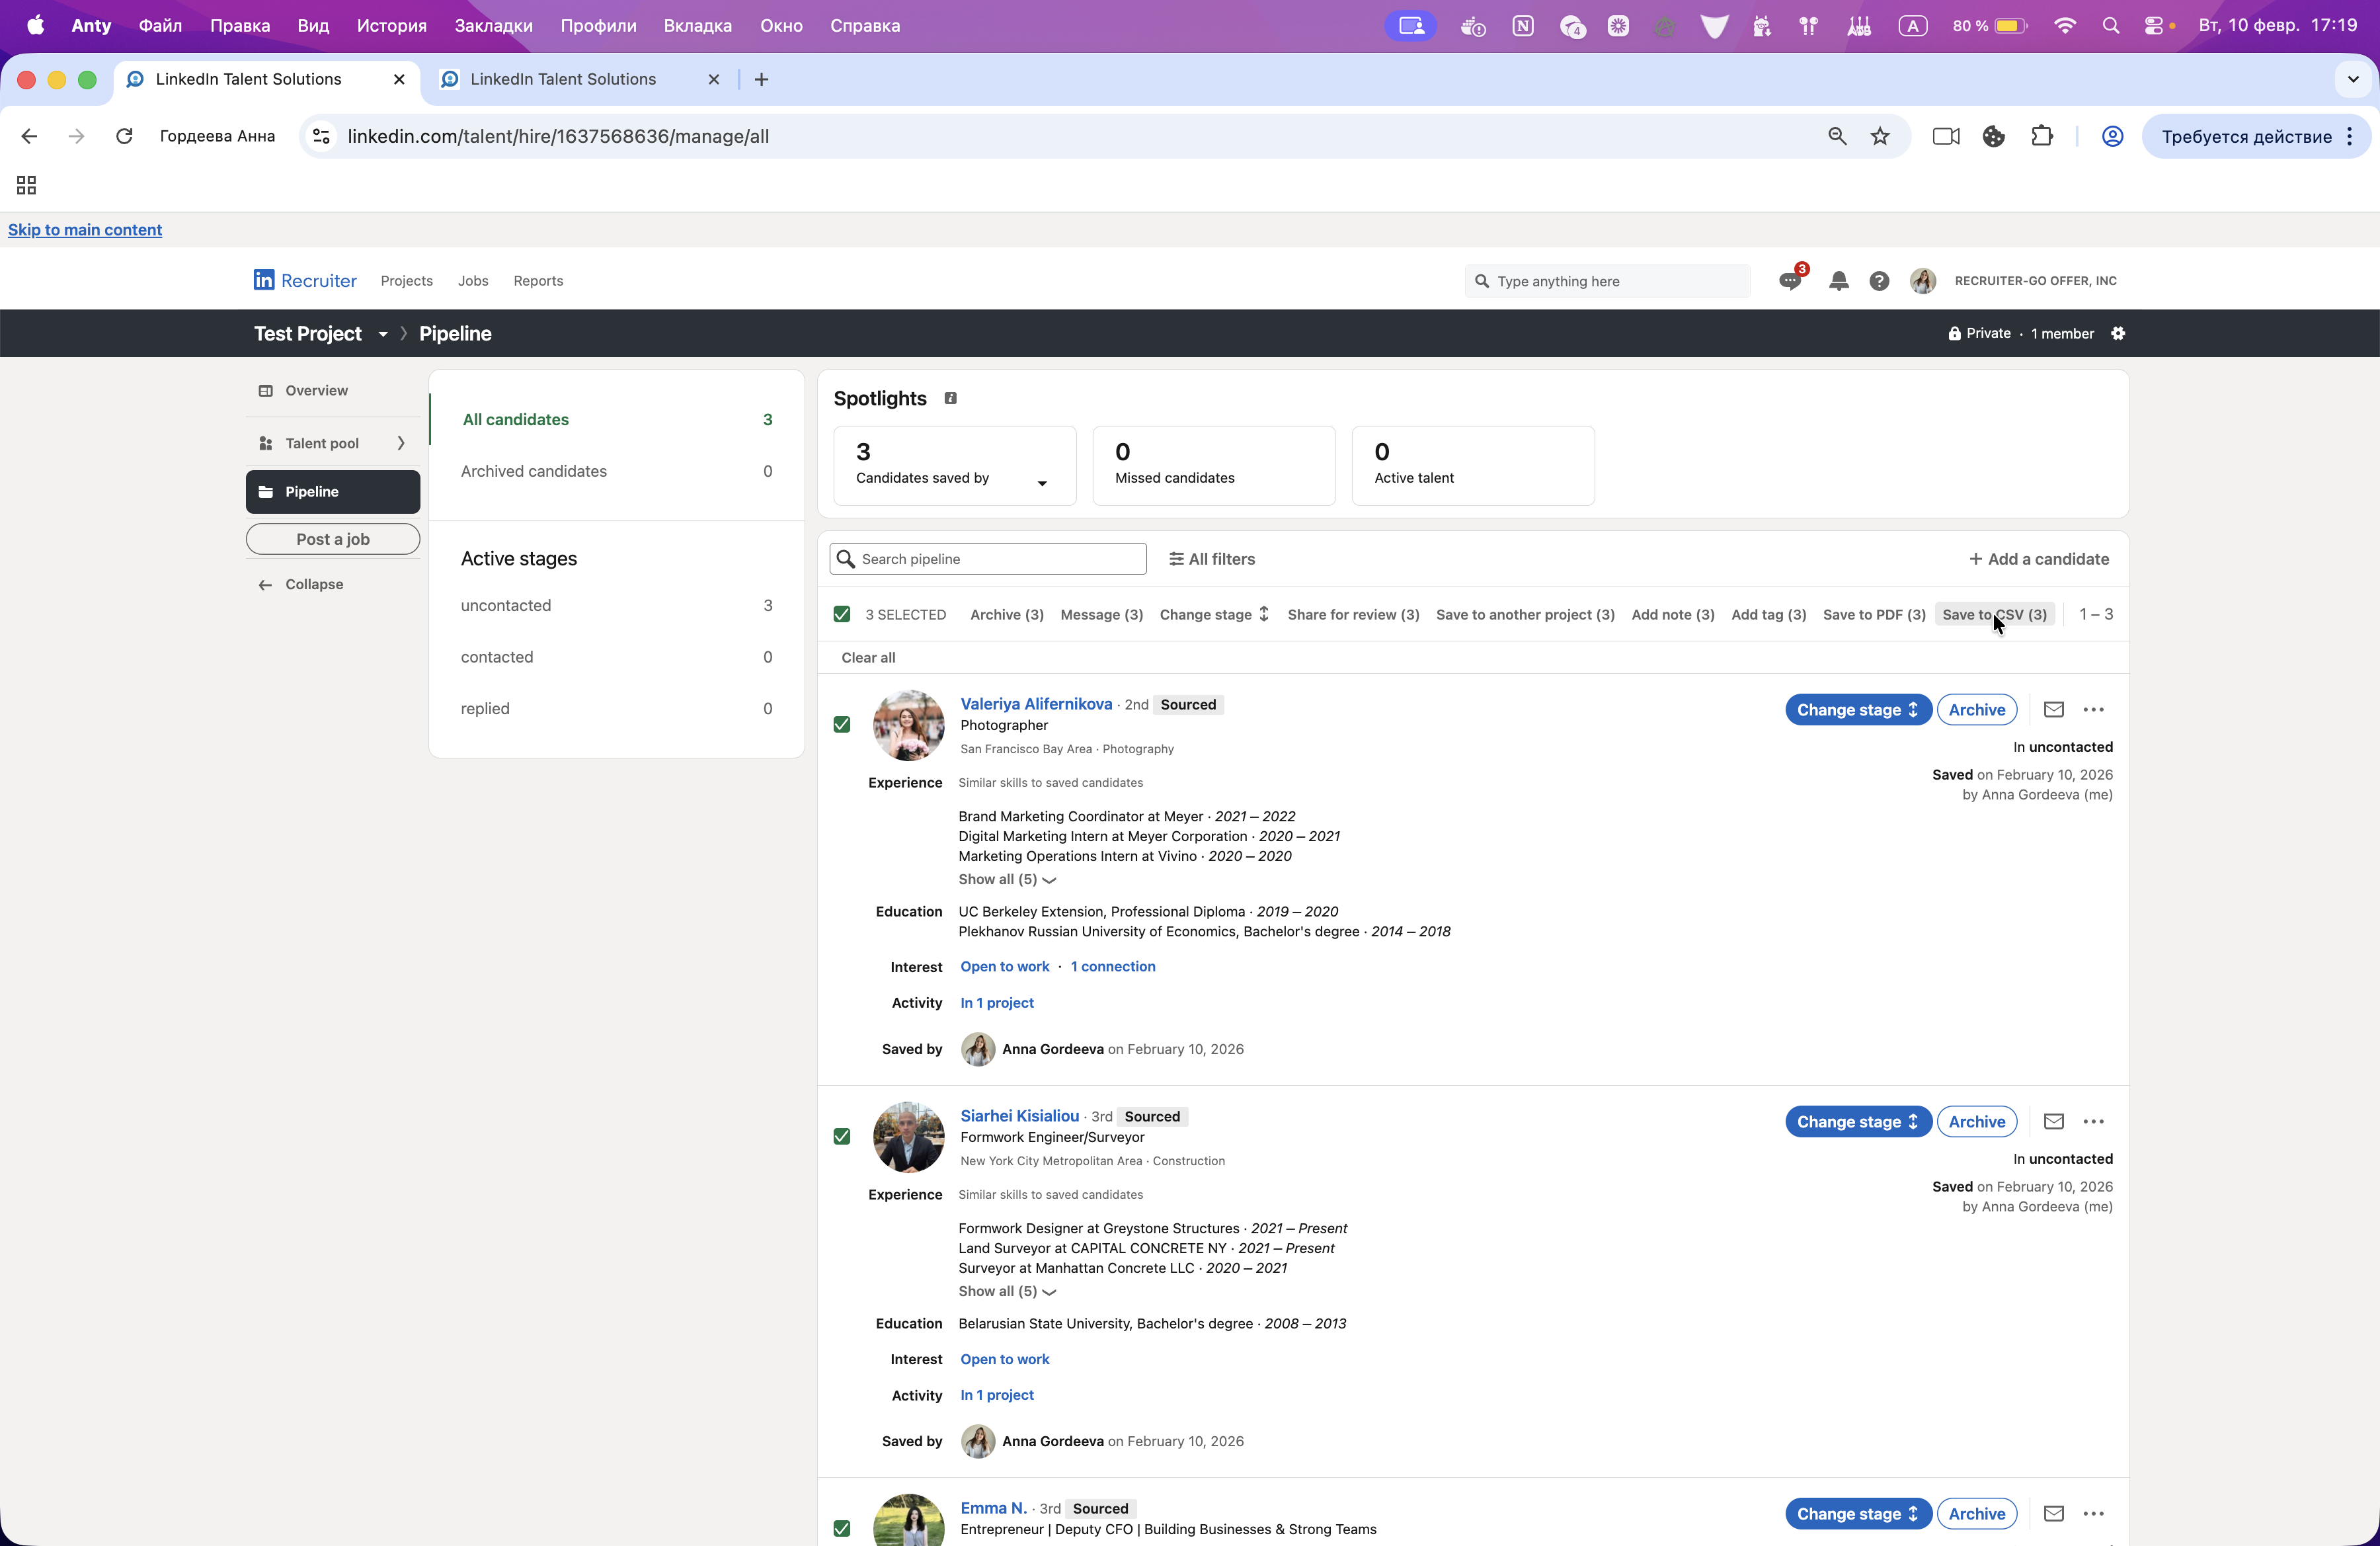Open more options ellipsis for Siarhei Kisialiou
The image size is (2380, 1546).
[x=2093, y=1122]
